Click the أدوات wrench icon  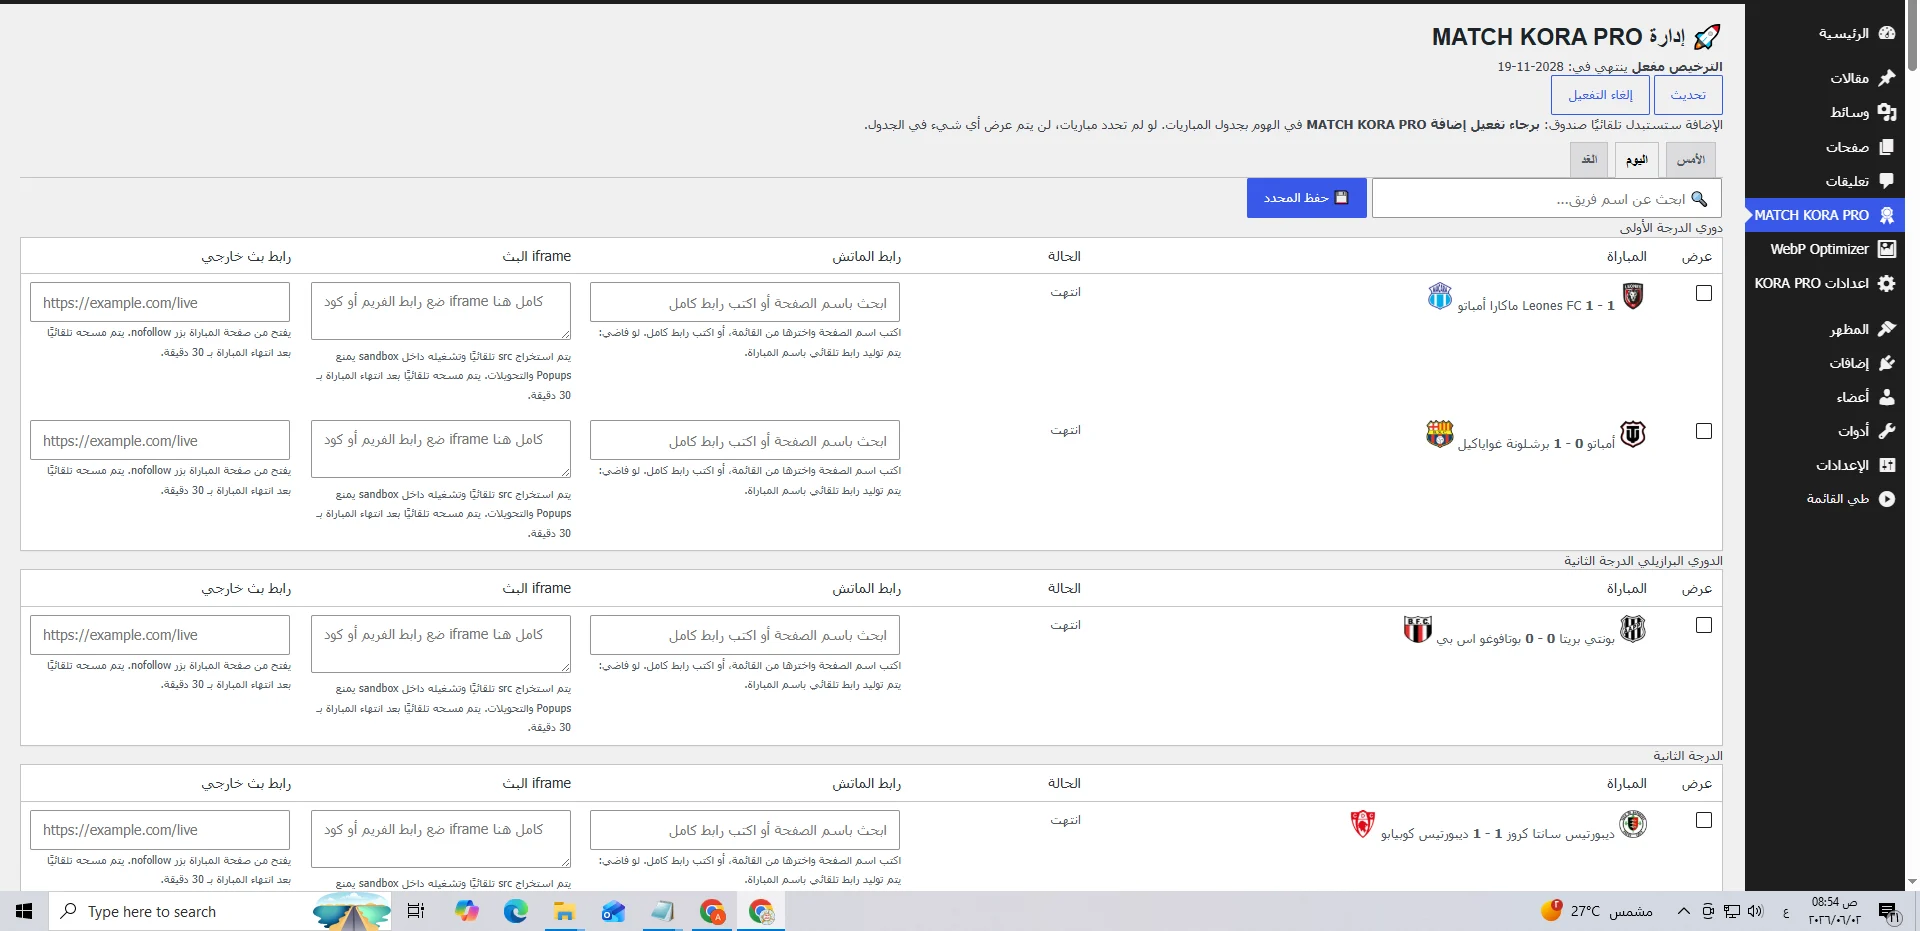tap(1886, 431)
